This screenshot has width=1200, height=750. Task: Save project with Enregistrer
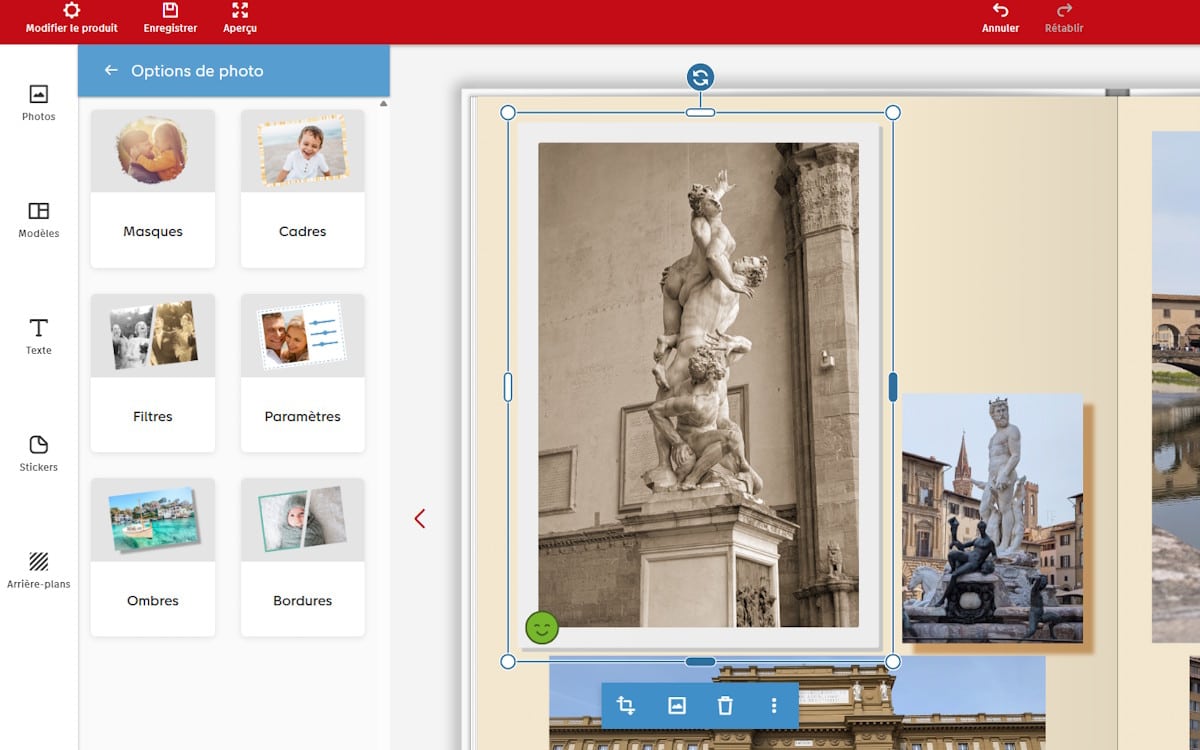point(170,18)
